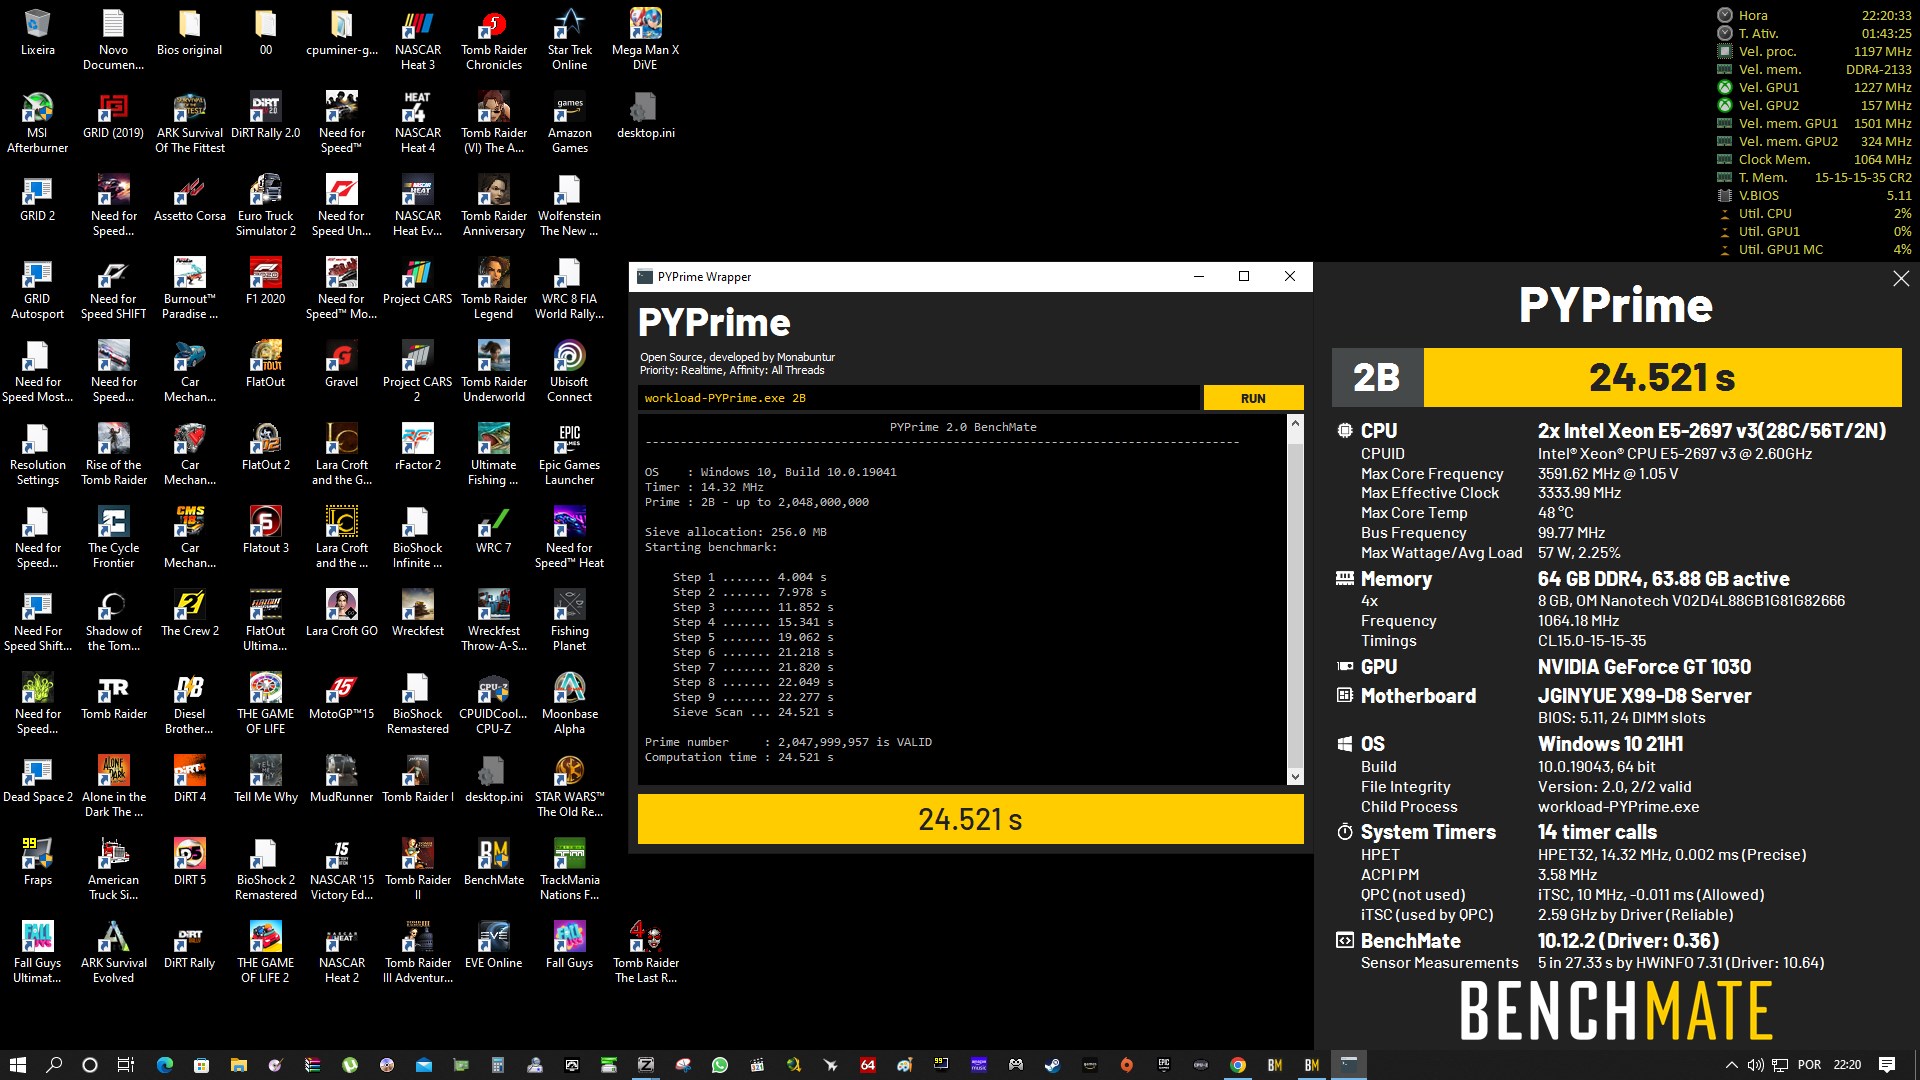
Task: Open the DiRT Rally 2.0 shortcut
Action: [x=265, y=115]
